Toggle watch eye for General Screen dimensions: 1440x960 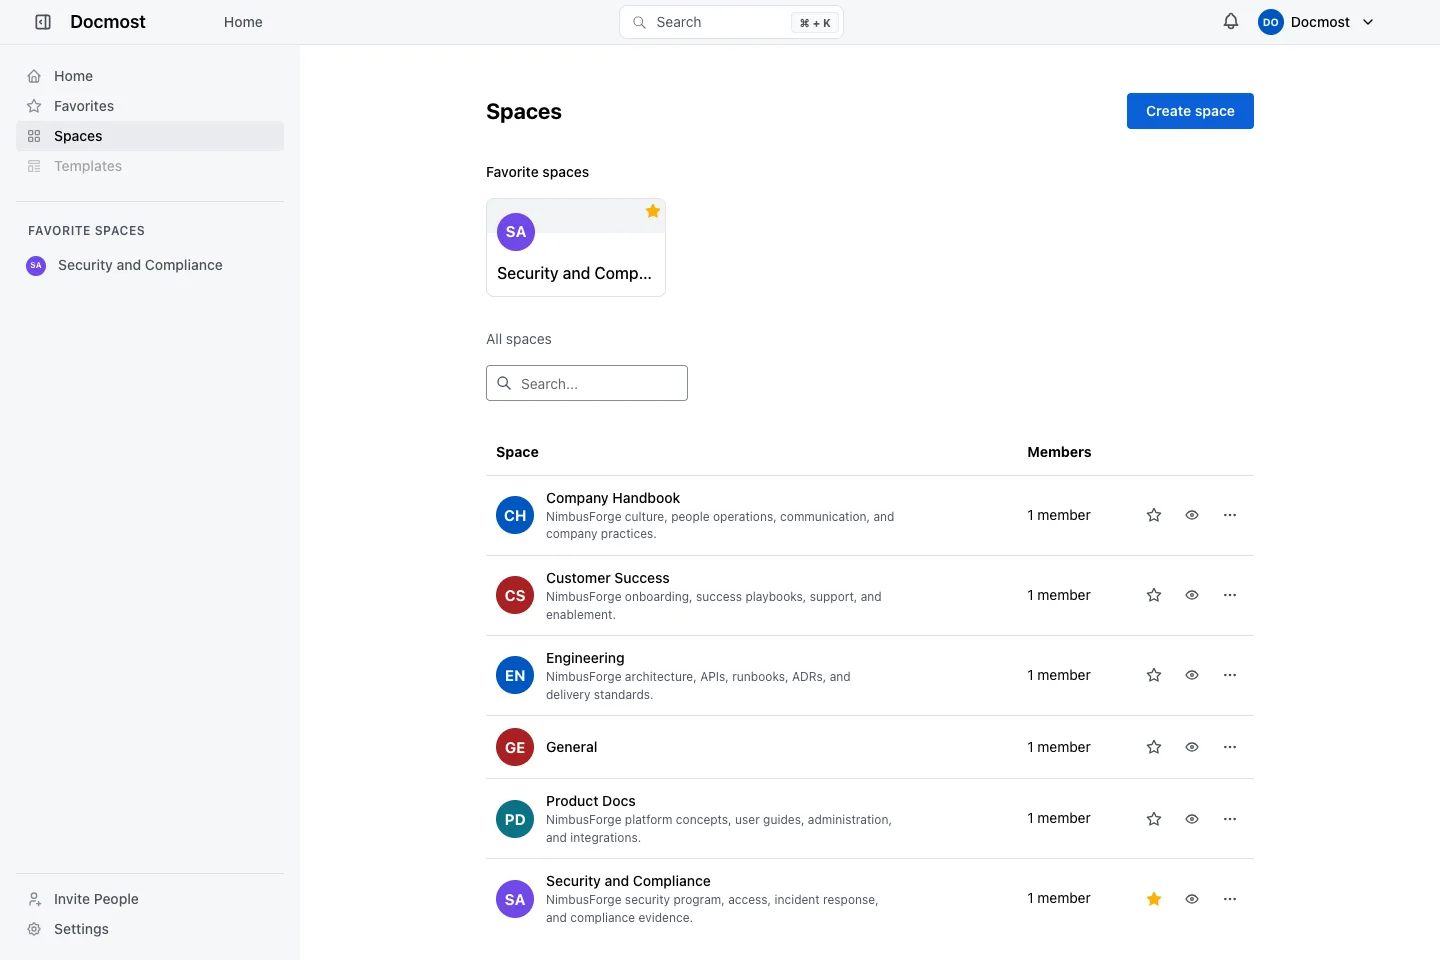point(1192,747)
